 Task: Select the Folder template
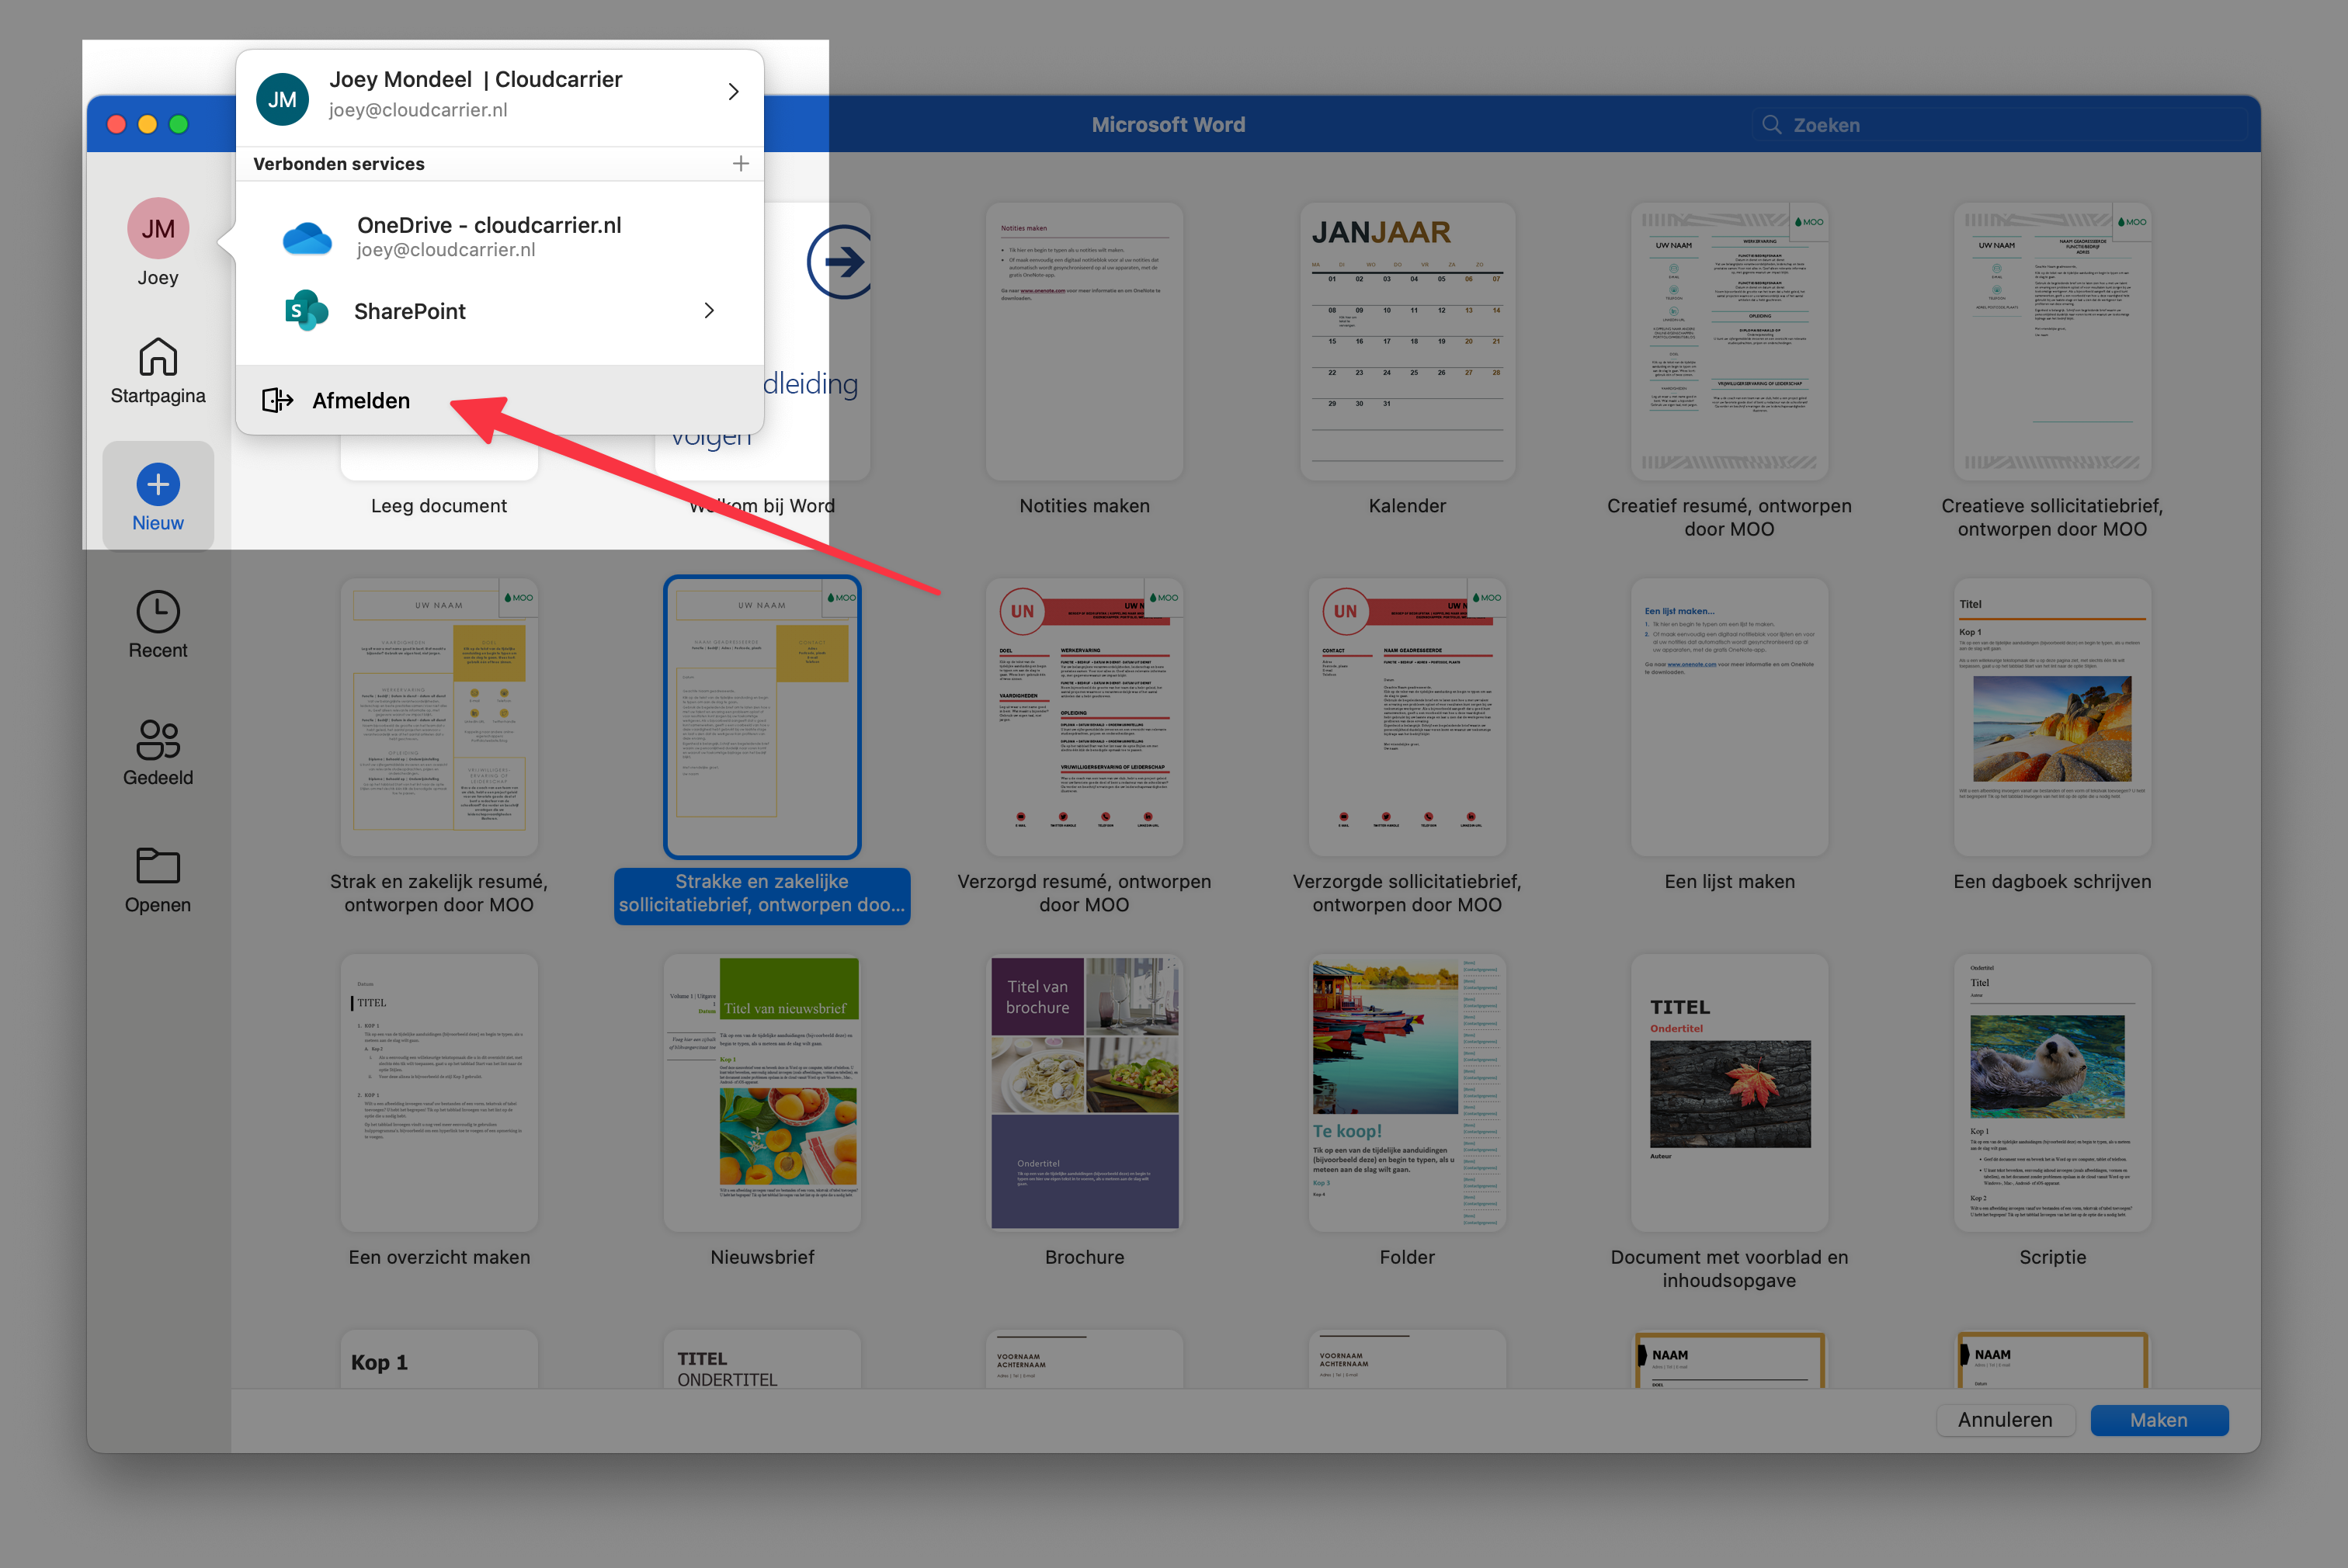(1407, 1093)
